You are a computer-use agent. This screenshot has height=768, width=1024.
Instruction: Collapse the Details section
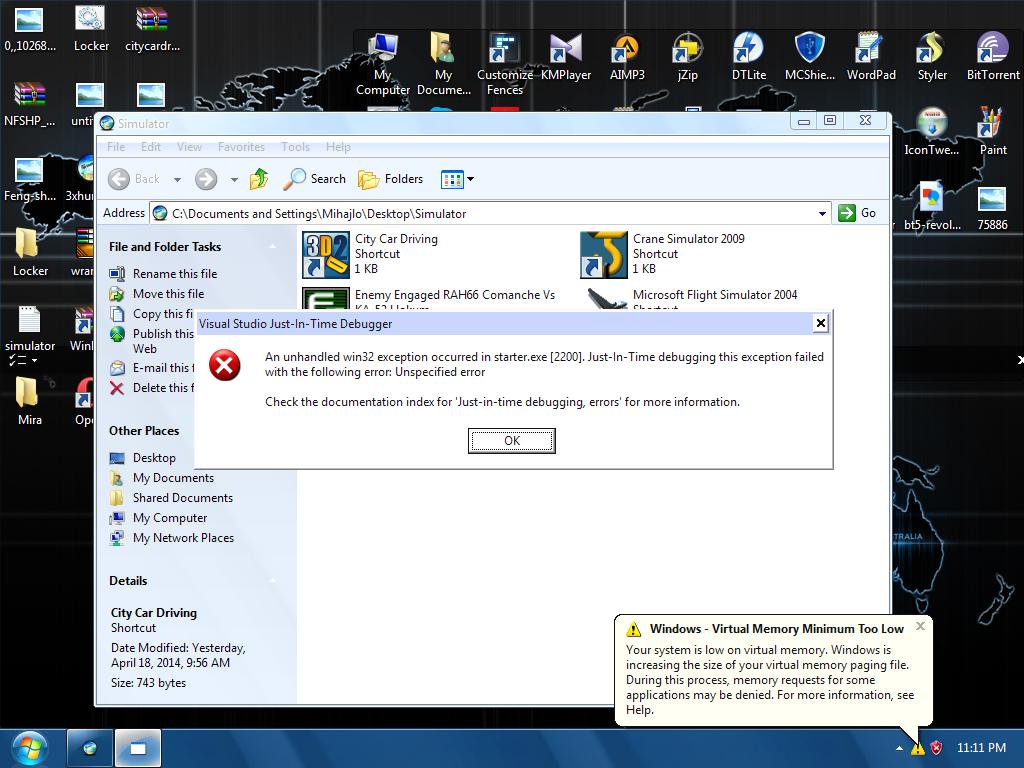pos(272,581)
